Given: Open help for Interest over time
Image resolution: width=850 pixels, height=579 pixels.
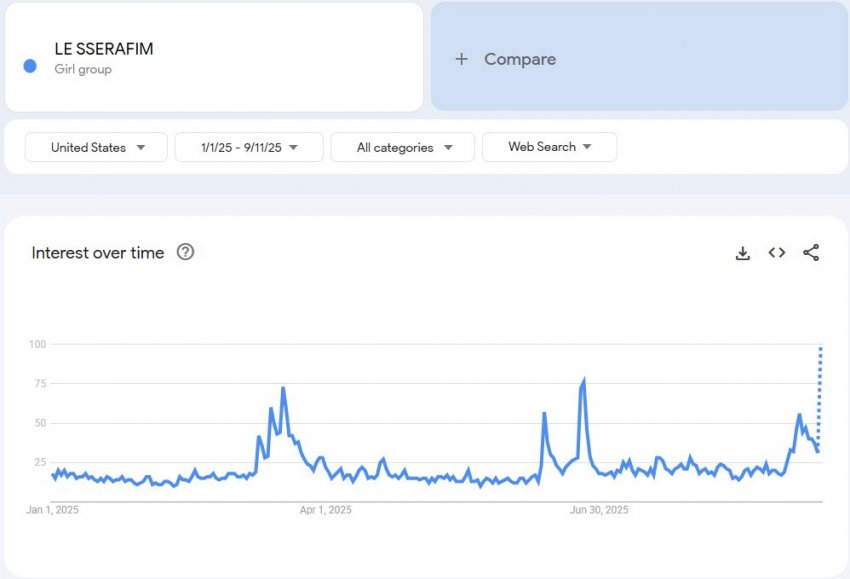Looking at the screenshot, I should pos(185,252).
